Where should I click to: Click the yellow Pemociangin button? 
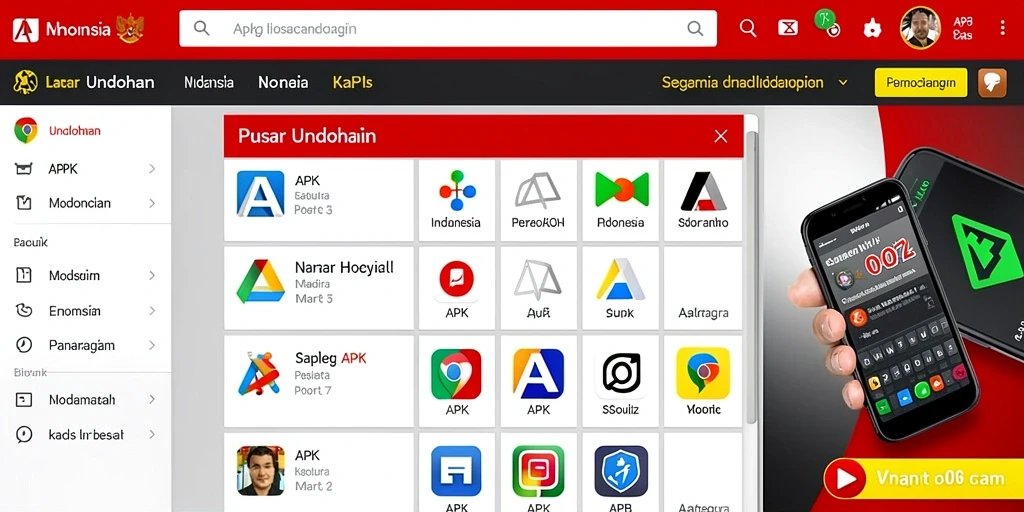[921, 83]
